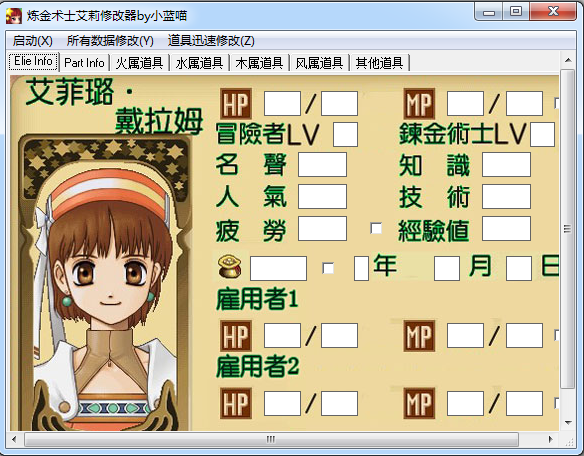Open the 其他道具 tab
This screenshot has width=584, height=456.
coord(379,63)
